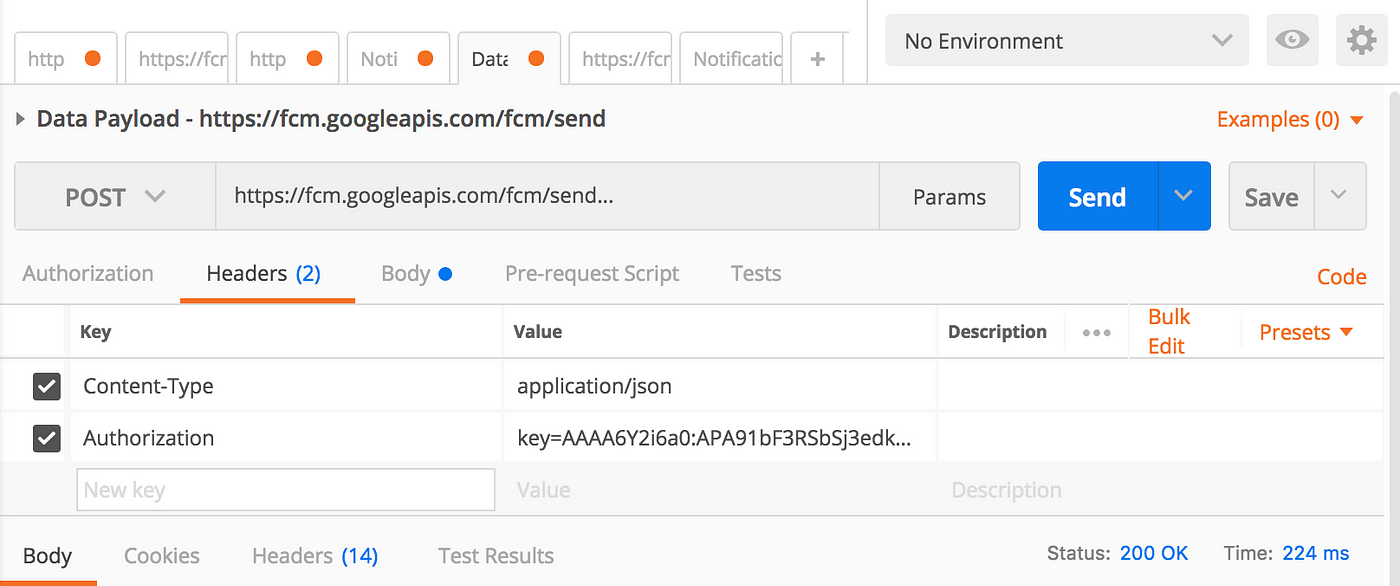Click the blue Send button

[1097, 196]
